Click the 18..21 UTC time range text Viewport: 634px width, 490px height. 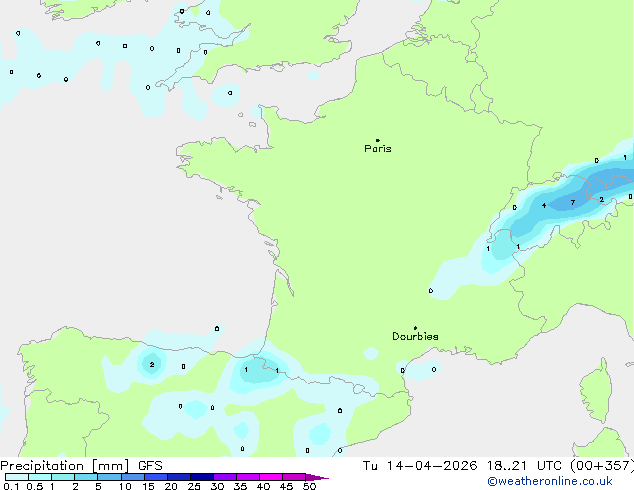pos(524,466)
